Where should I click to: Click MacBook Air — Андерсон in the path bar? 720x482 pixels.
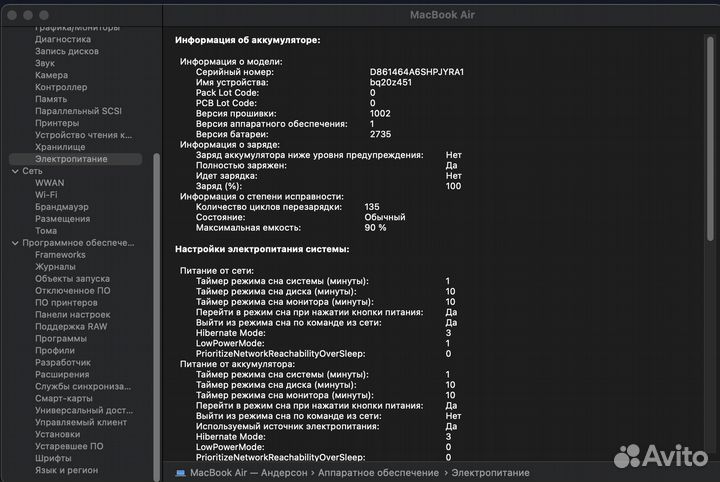pyautogui.click(x=248, y=471)
